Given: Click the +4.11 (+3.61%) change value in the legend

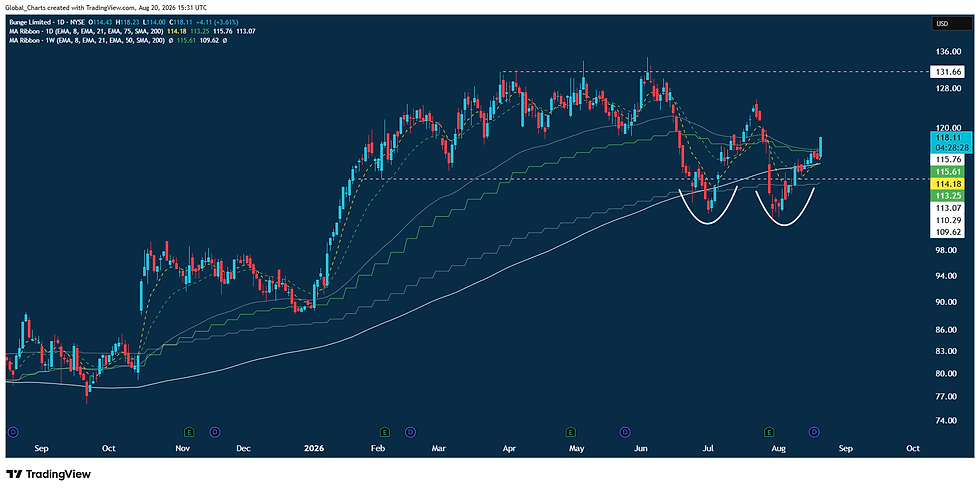Looking at the screenshot, I should tap(219, 22).
